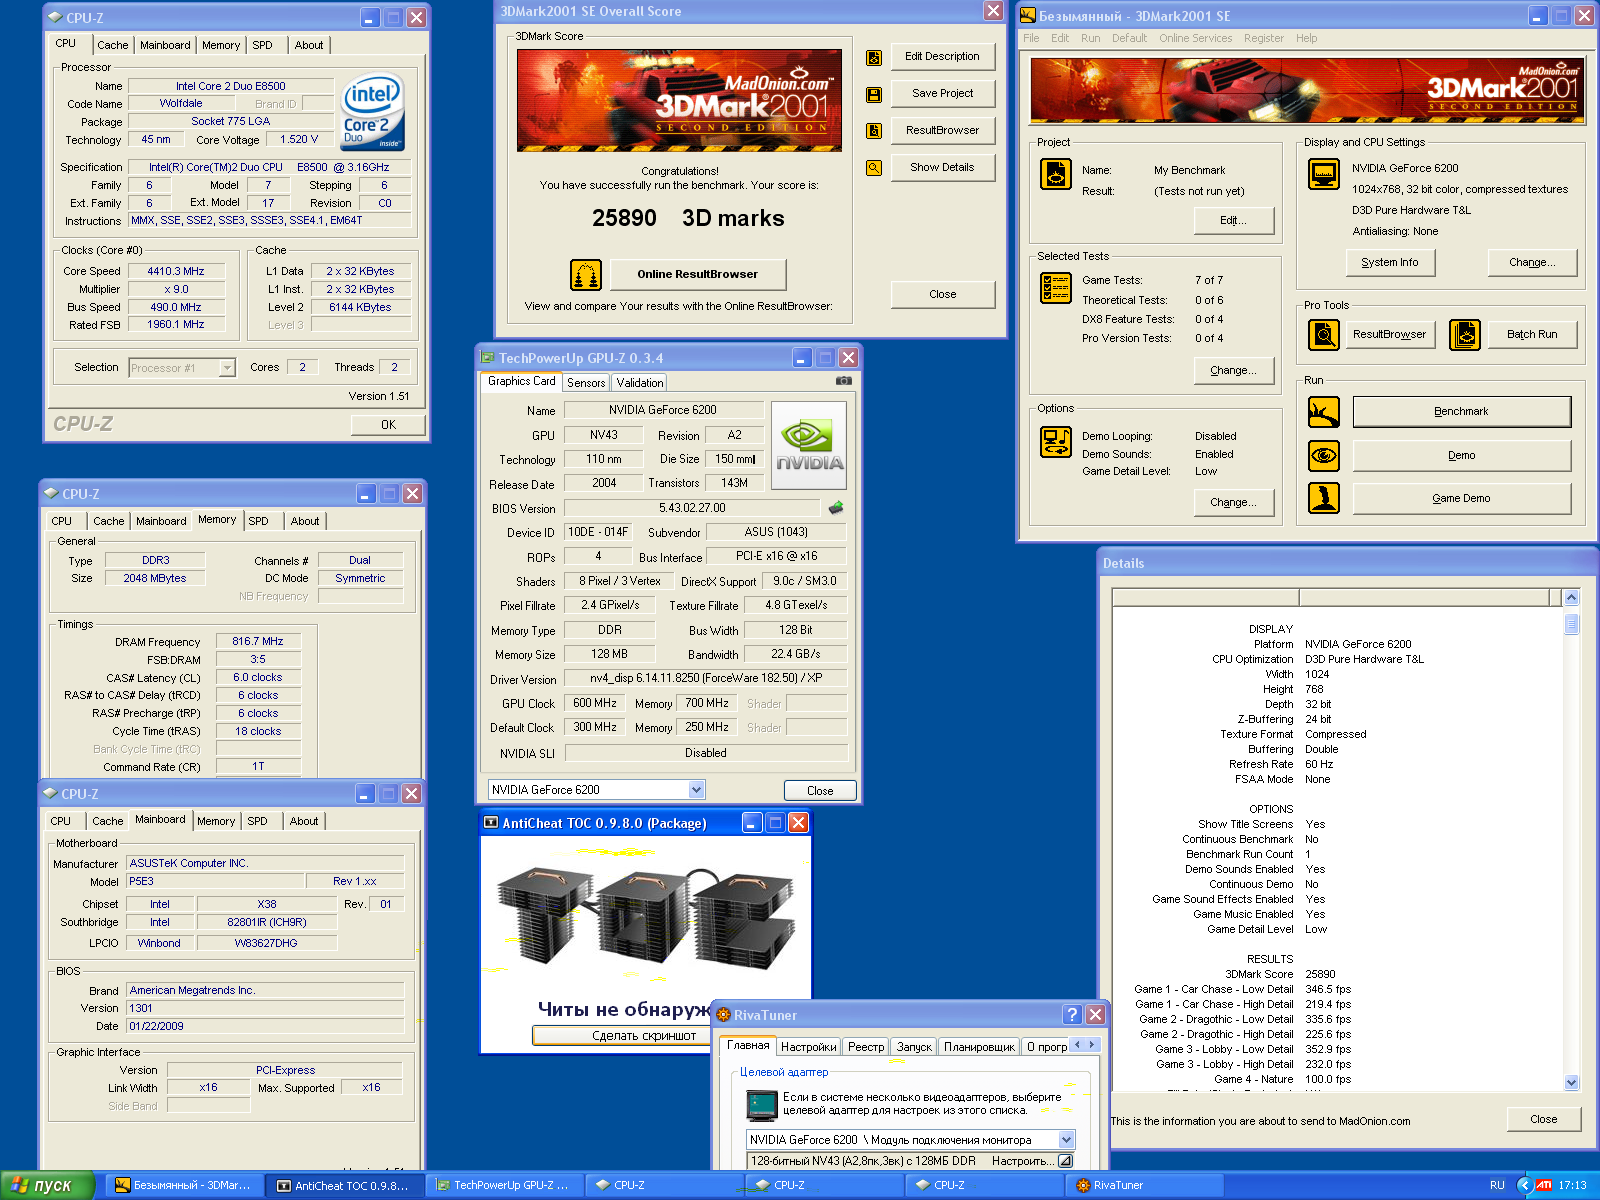Select the About tab in the bottom CPU-Z window
The height and width of the screenshot is (1200, 1600).
pos(304,821)
